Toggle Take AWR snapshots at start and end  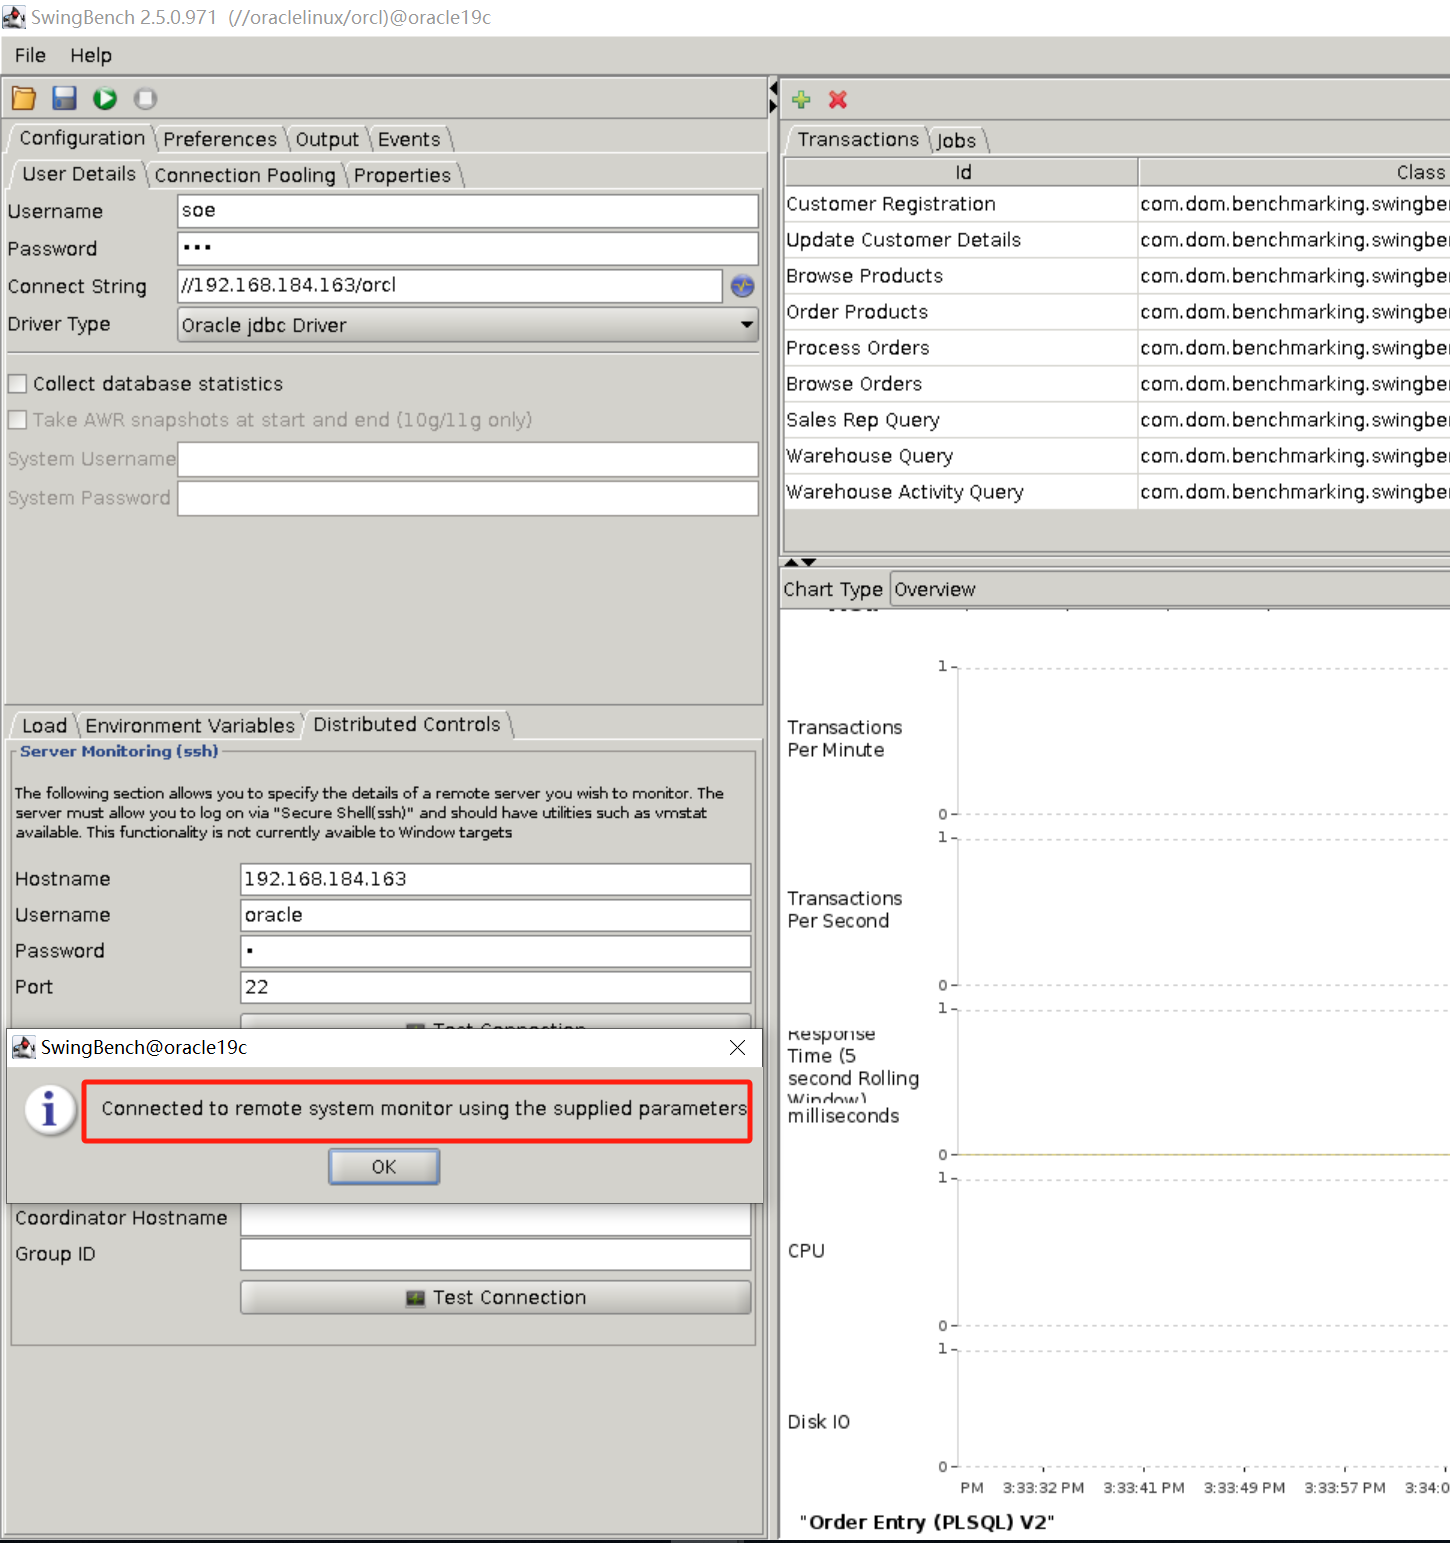[17, 420]
